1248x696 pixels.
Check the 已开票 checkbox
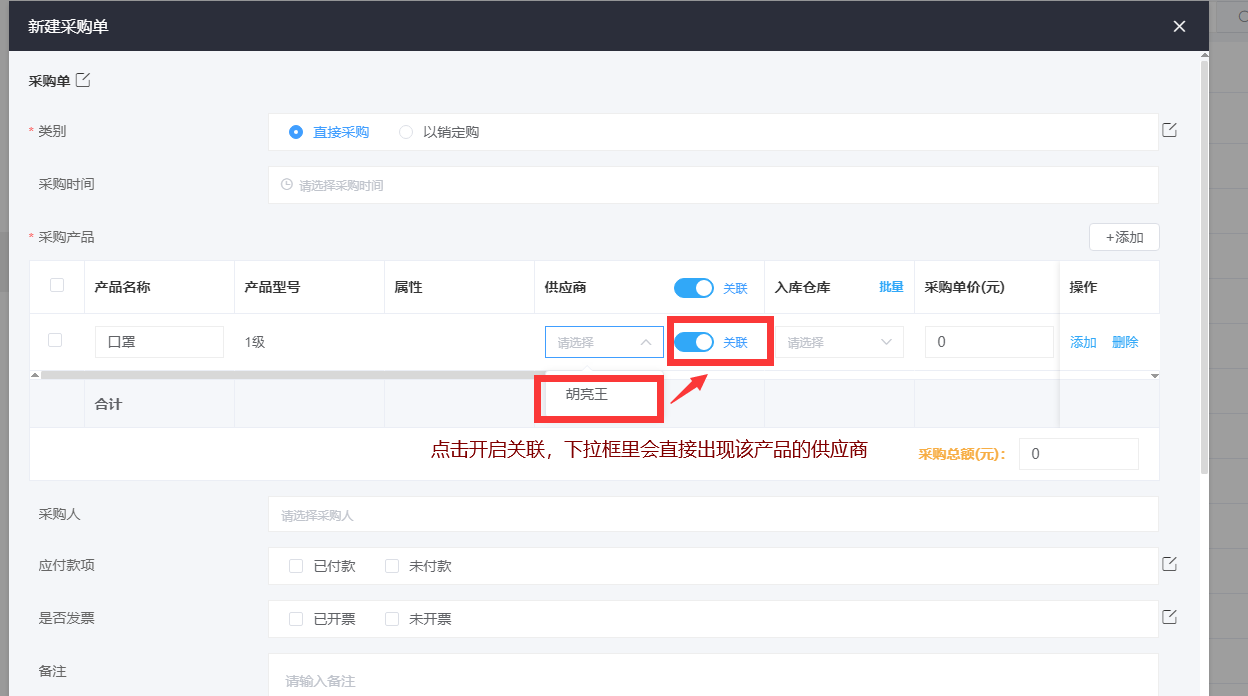pyautogui.click(x=296, y=619)
